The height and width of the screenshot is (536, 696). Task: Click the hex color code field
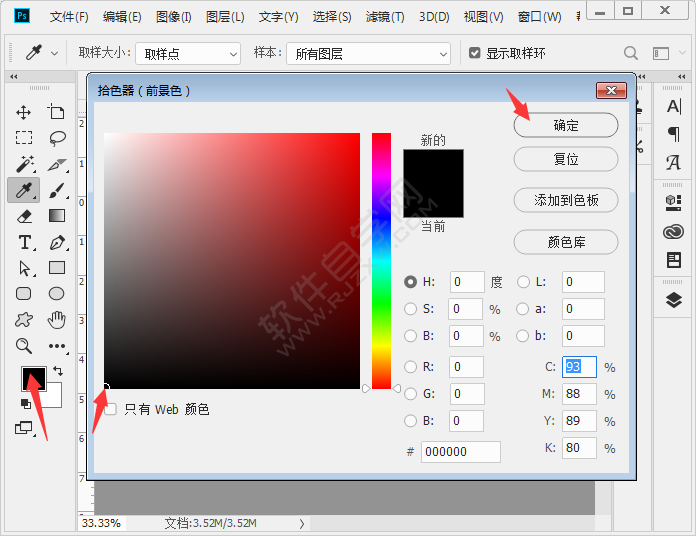tap(461, 452)
